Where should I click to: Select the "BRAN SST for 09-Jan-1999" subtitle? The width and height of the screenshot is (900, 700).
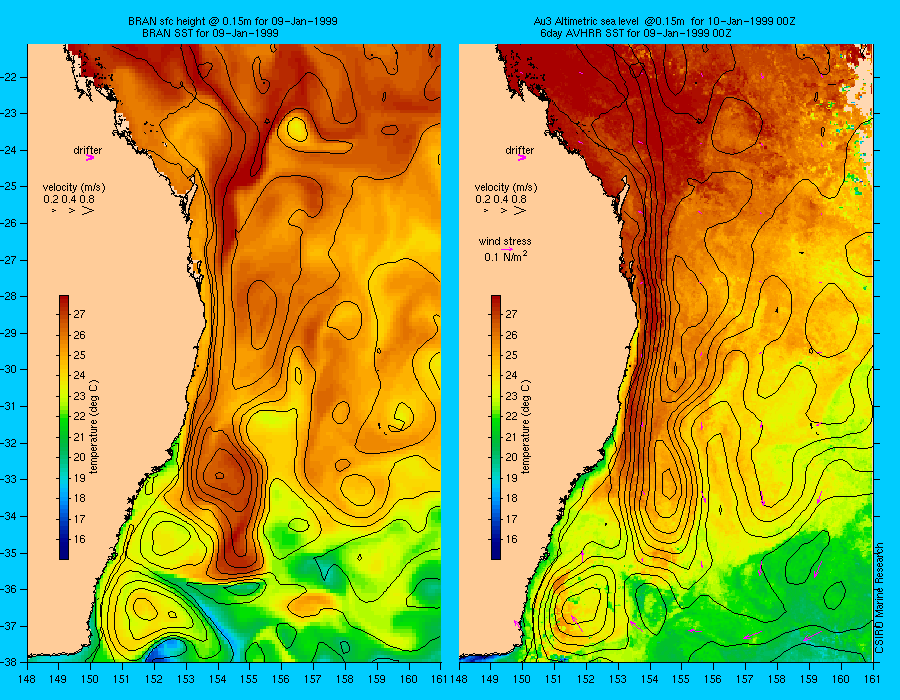[x=210, y=33]
